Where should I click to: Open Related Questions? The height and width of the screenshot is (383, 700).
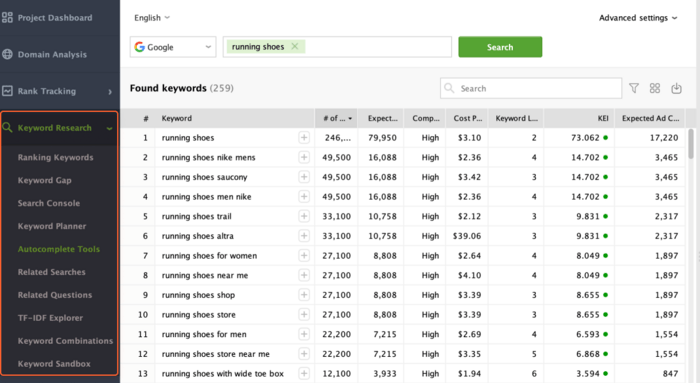click(x=54, y=295)
